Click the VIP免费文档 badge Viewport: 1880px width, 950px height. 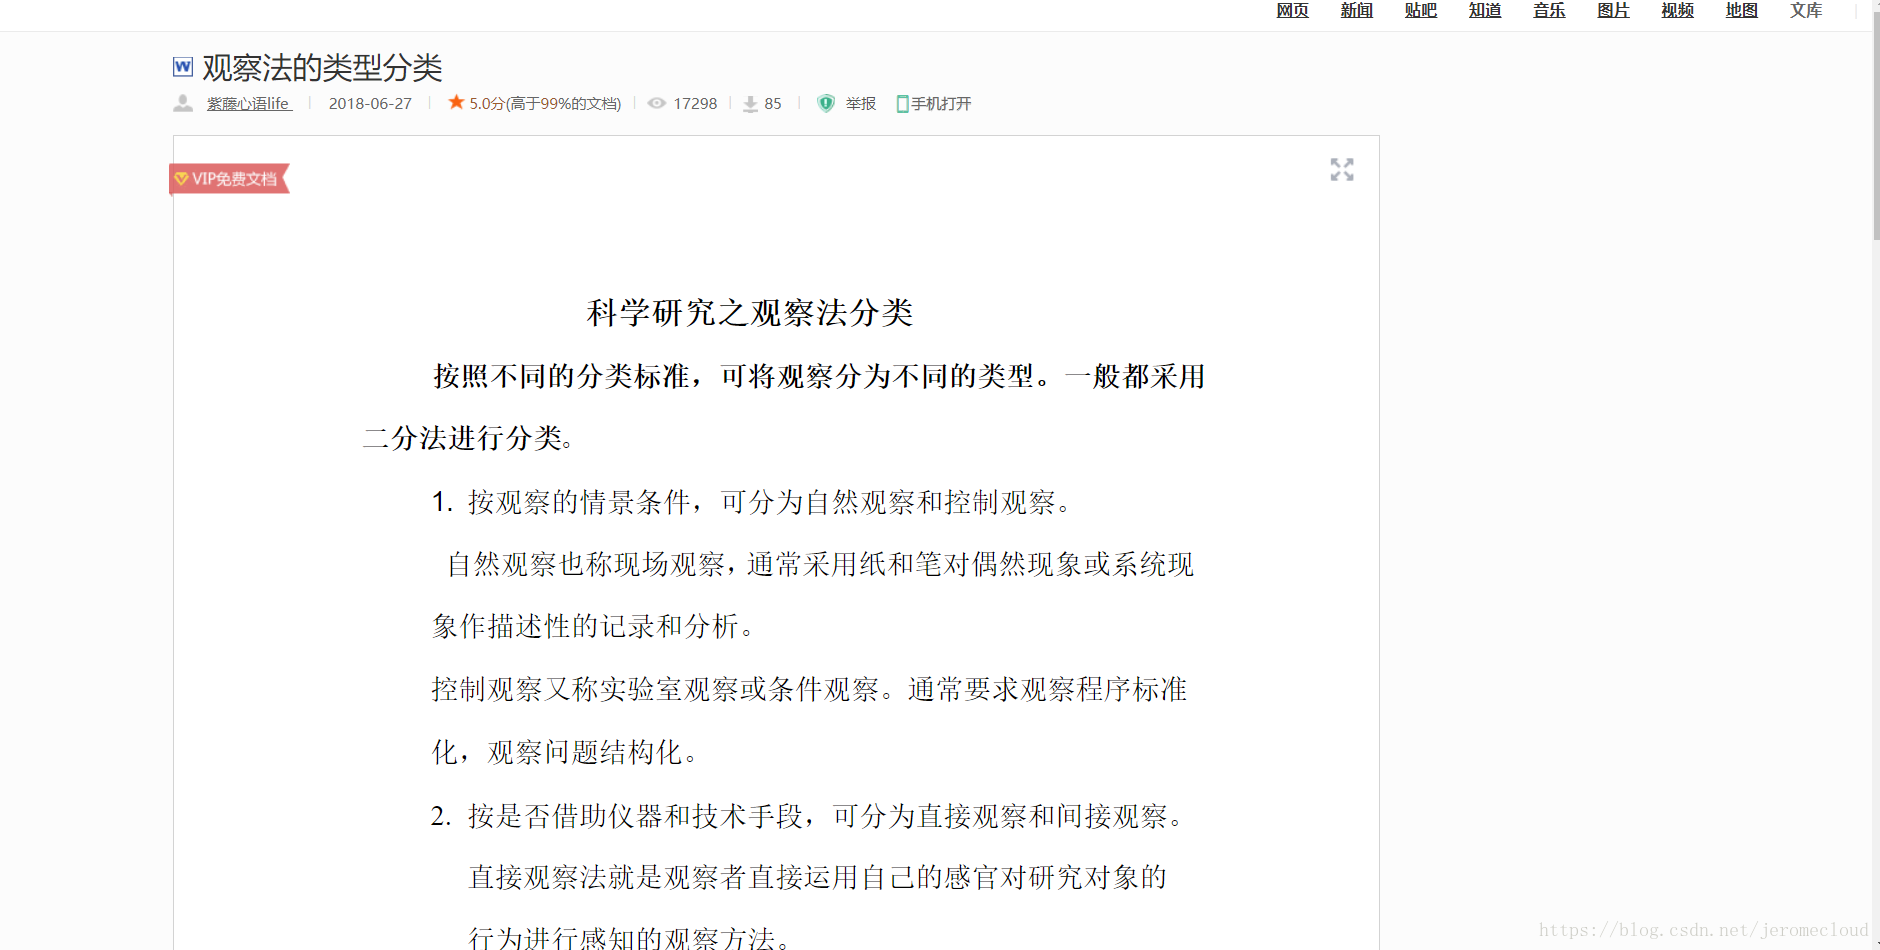click(x=229, y=179)
